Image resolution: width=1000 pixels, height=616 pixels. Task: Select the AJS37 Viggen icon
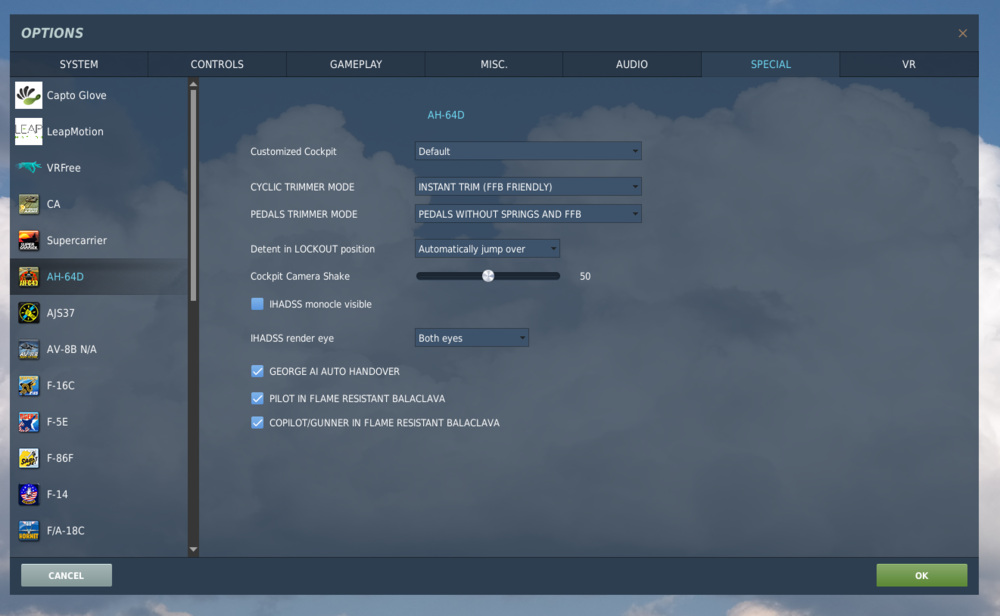point(29,313)
